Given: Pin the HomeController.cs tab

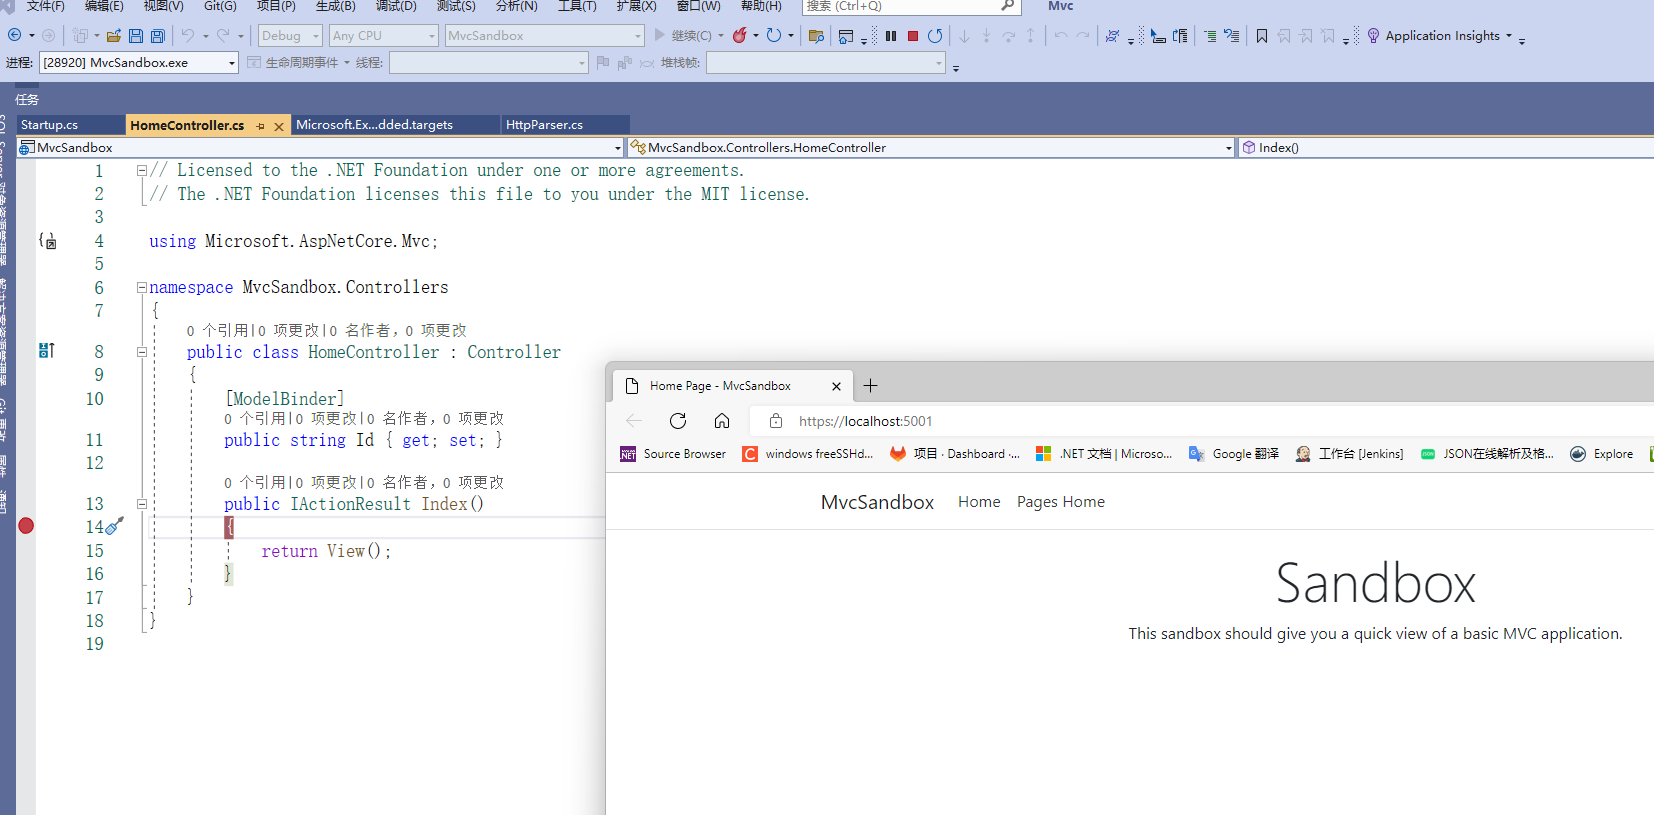Looking at the screenshot, I should click(x=261, y=126).
